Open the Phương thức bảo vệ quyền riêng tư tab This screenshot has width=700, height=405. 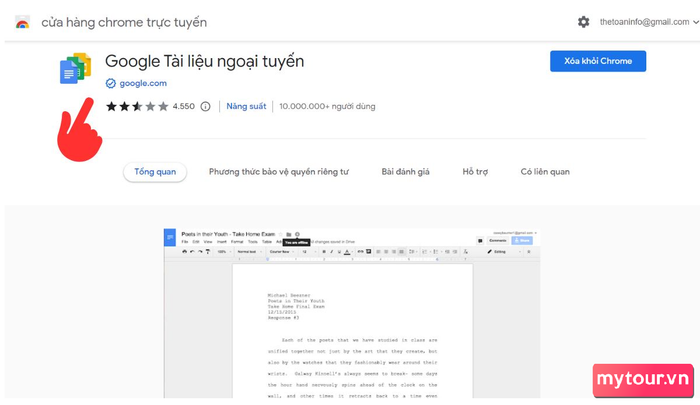(x=279, y=172)
